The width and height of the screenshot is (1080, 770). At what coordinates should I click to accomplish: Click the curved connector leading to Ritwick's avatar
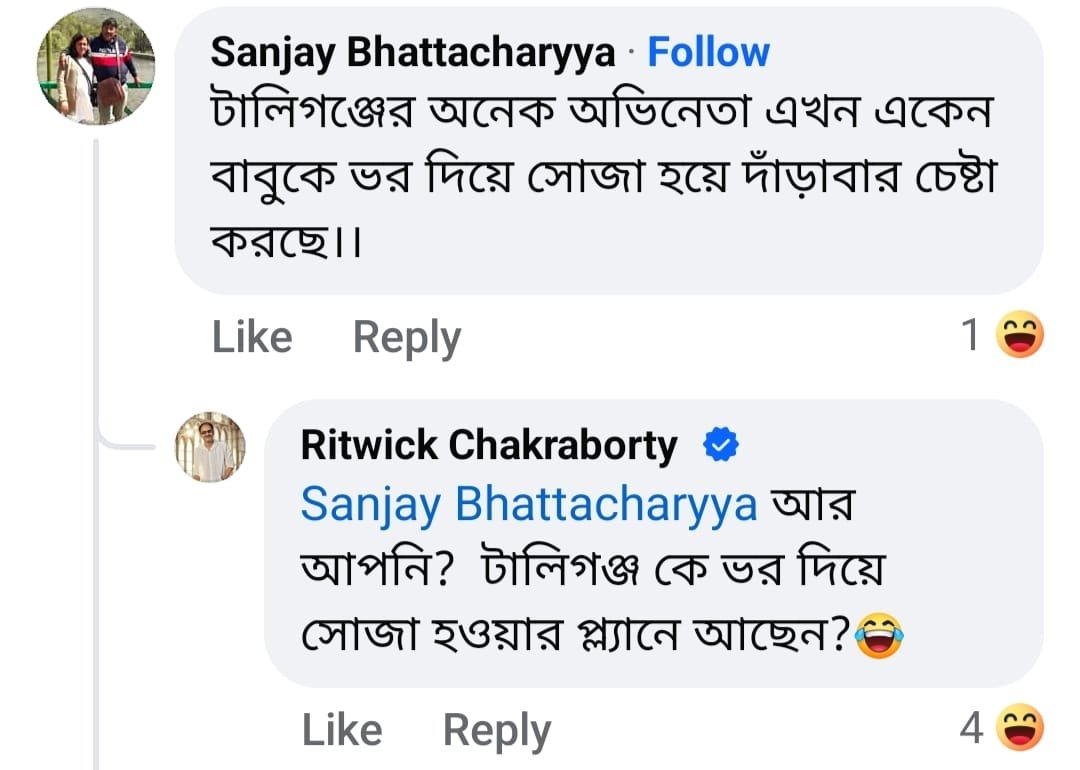[x=130, y=444]
